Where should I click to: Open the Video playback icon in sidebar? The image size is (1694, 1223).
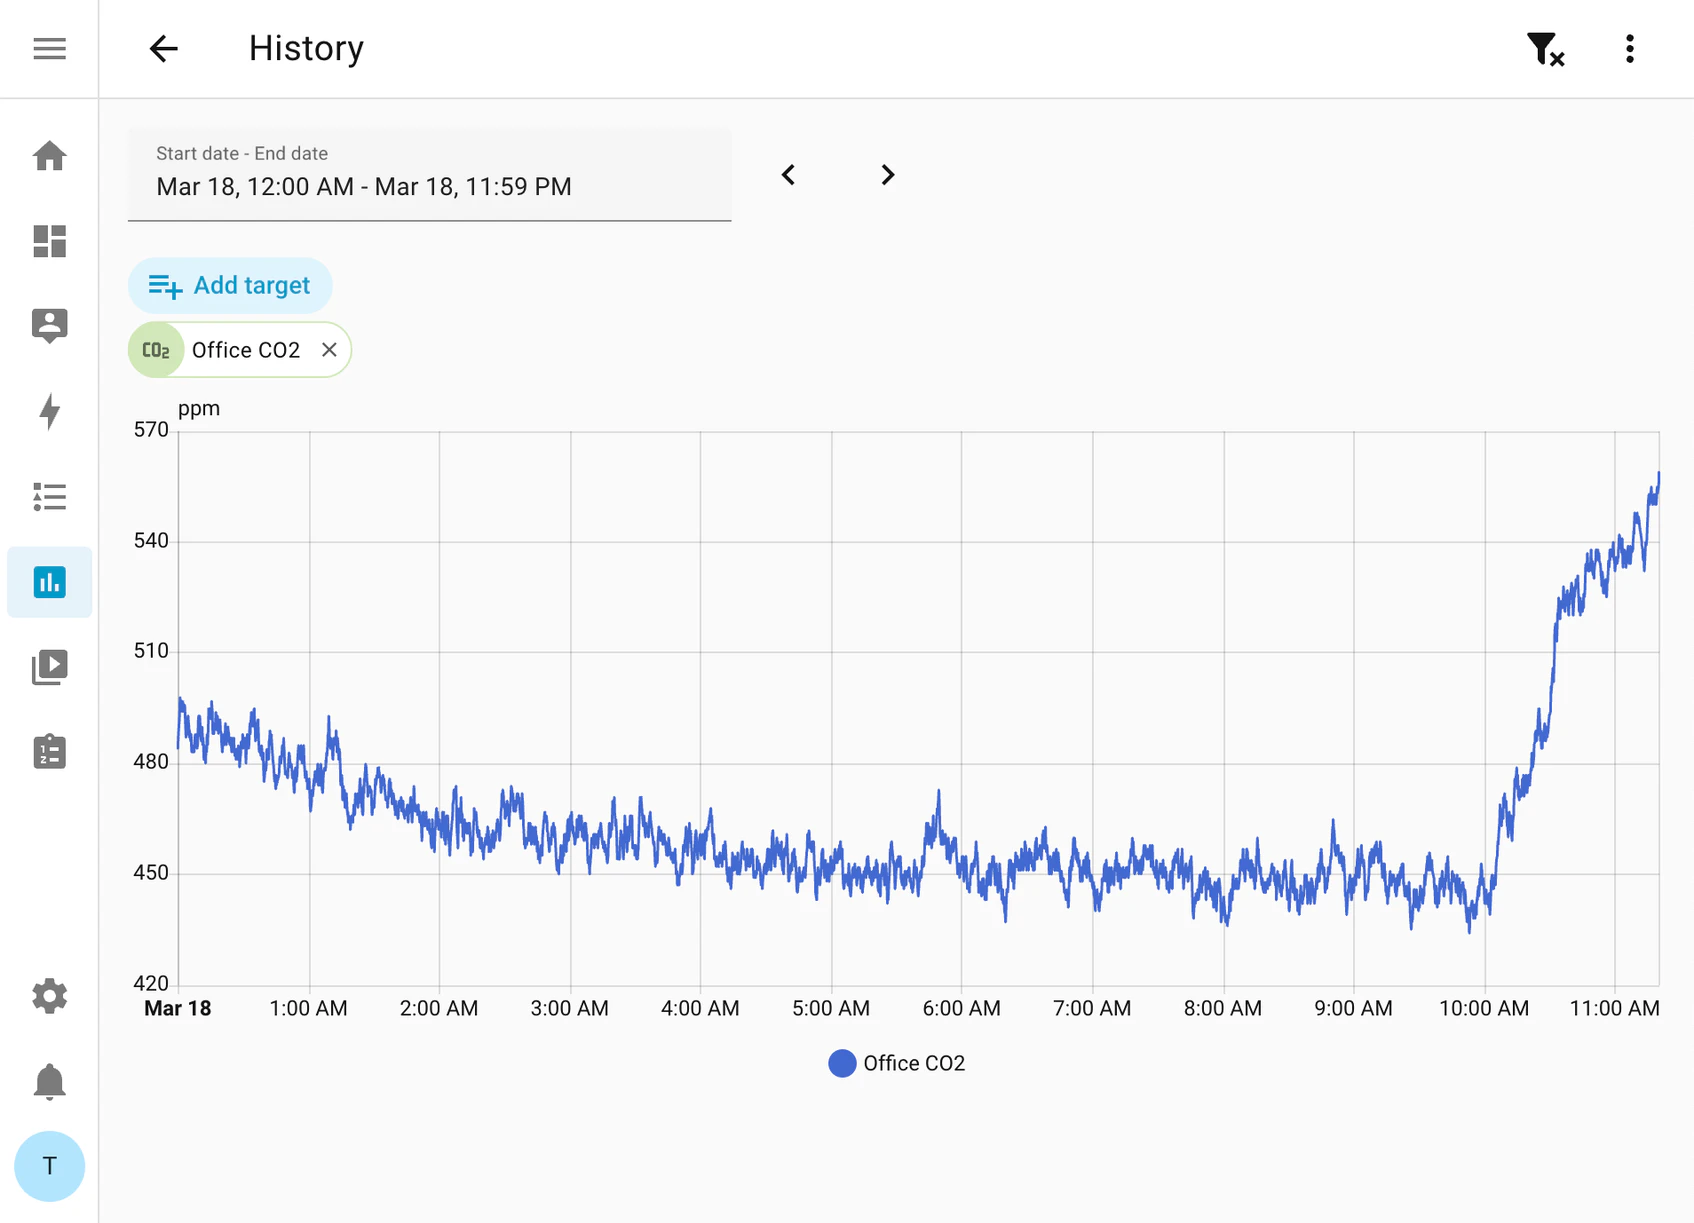[x=49, y=667]
